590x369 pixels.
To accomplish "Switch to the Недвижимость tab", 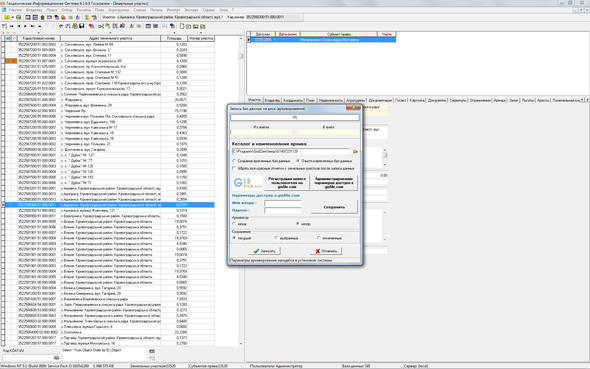I will tap(331, 100).
